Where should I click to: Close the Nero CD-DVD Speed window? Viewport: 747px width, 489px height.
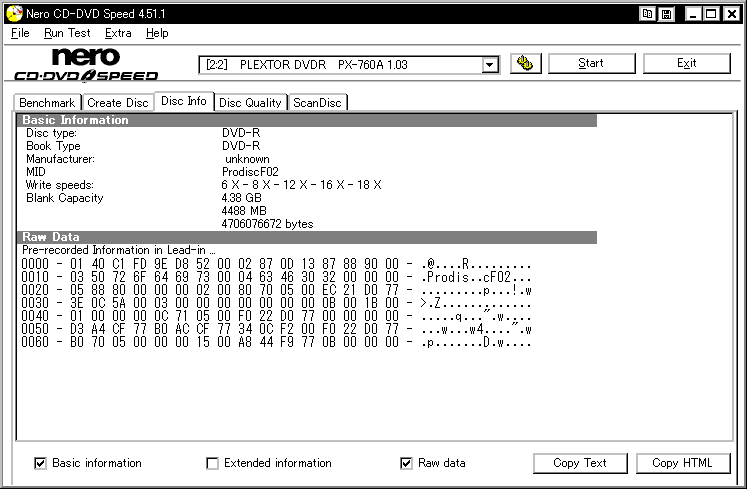(x=731, y=14)
